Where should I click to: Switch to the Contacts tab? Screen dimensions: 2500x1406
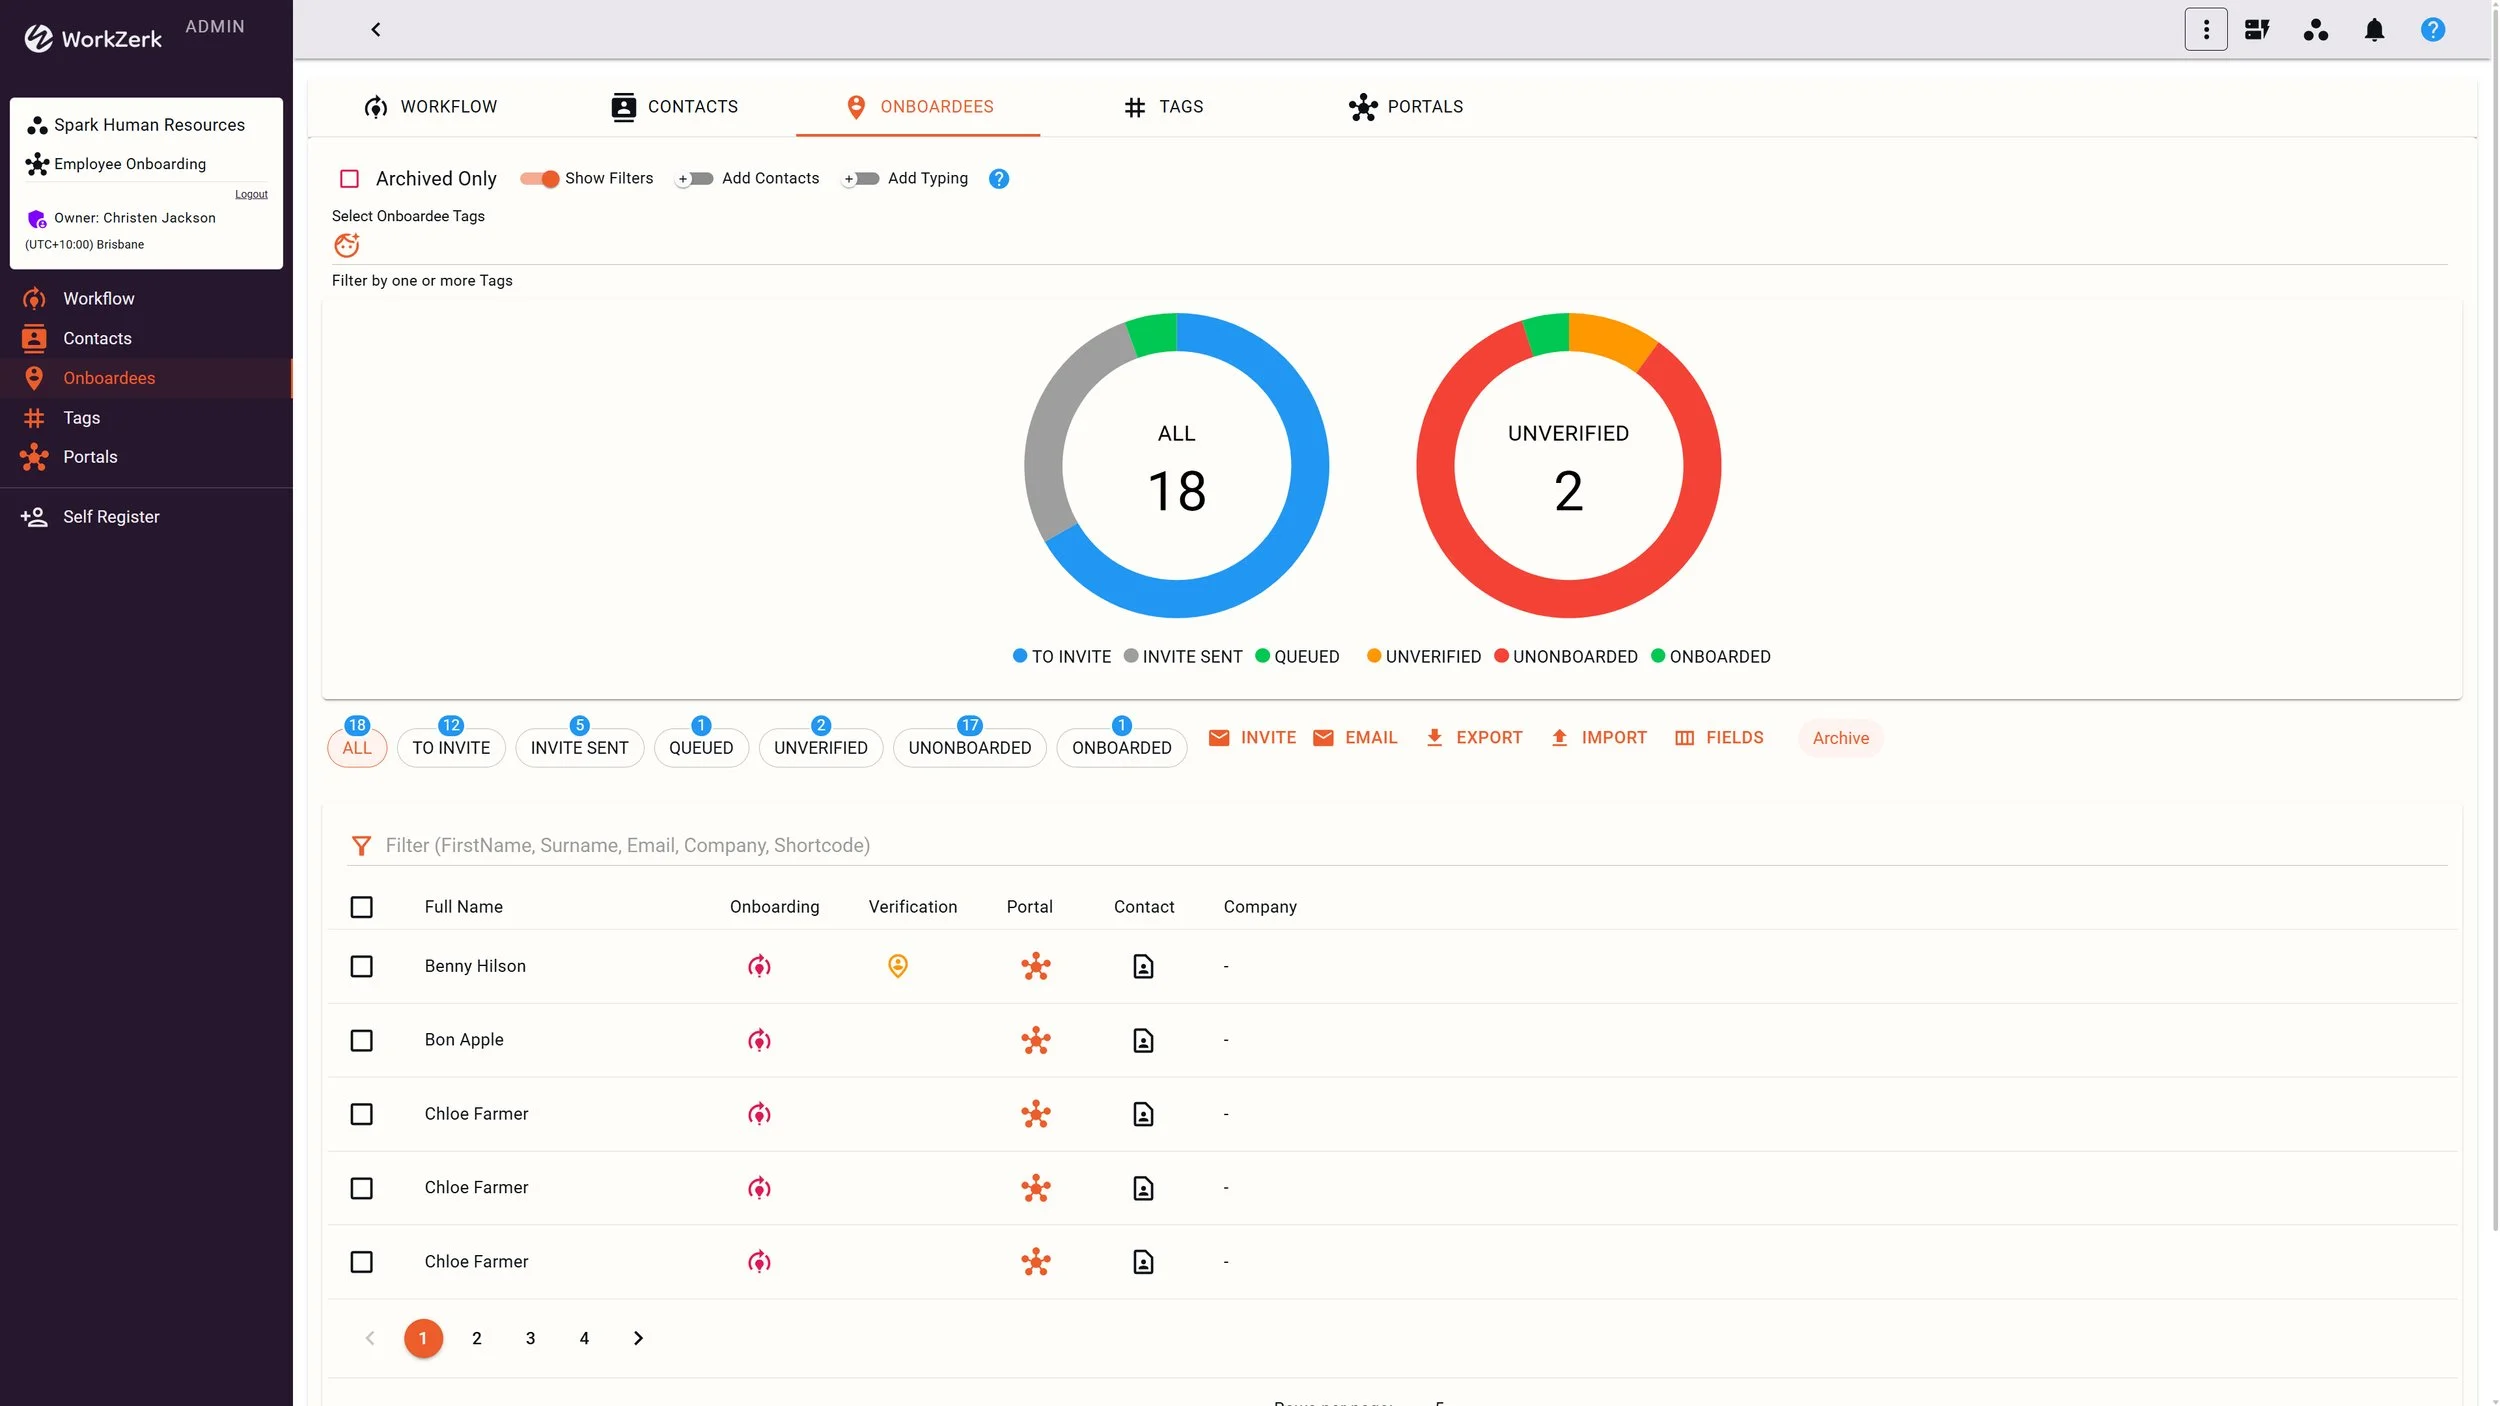(x=674, y=107)
